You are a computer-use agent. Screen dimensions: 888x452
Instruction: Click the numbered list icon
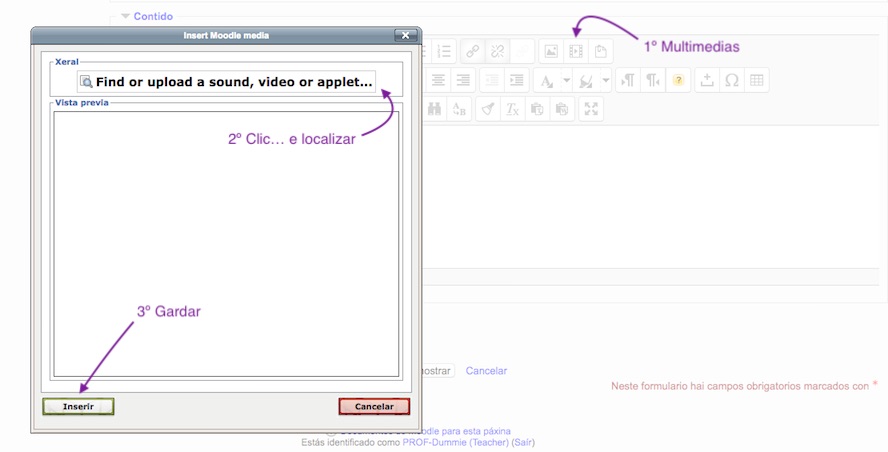(444, 52)
